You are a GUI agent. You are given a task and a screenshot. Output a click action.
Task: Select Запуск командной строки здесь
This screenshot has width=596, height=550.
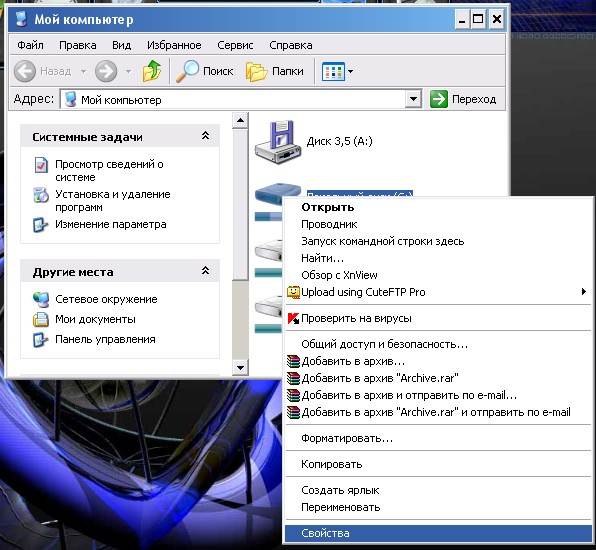(x=439, y=241)
